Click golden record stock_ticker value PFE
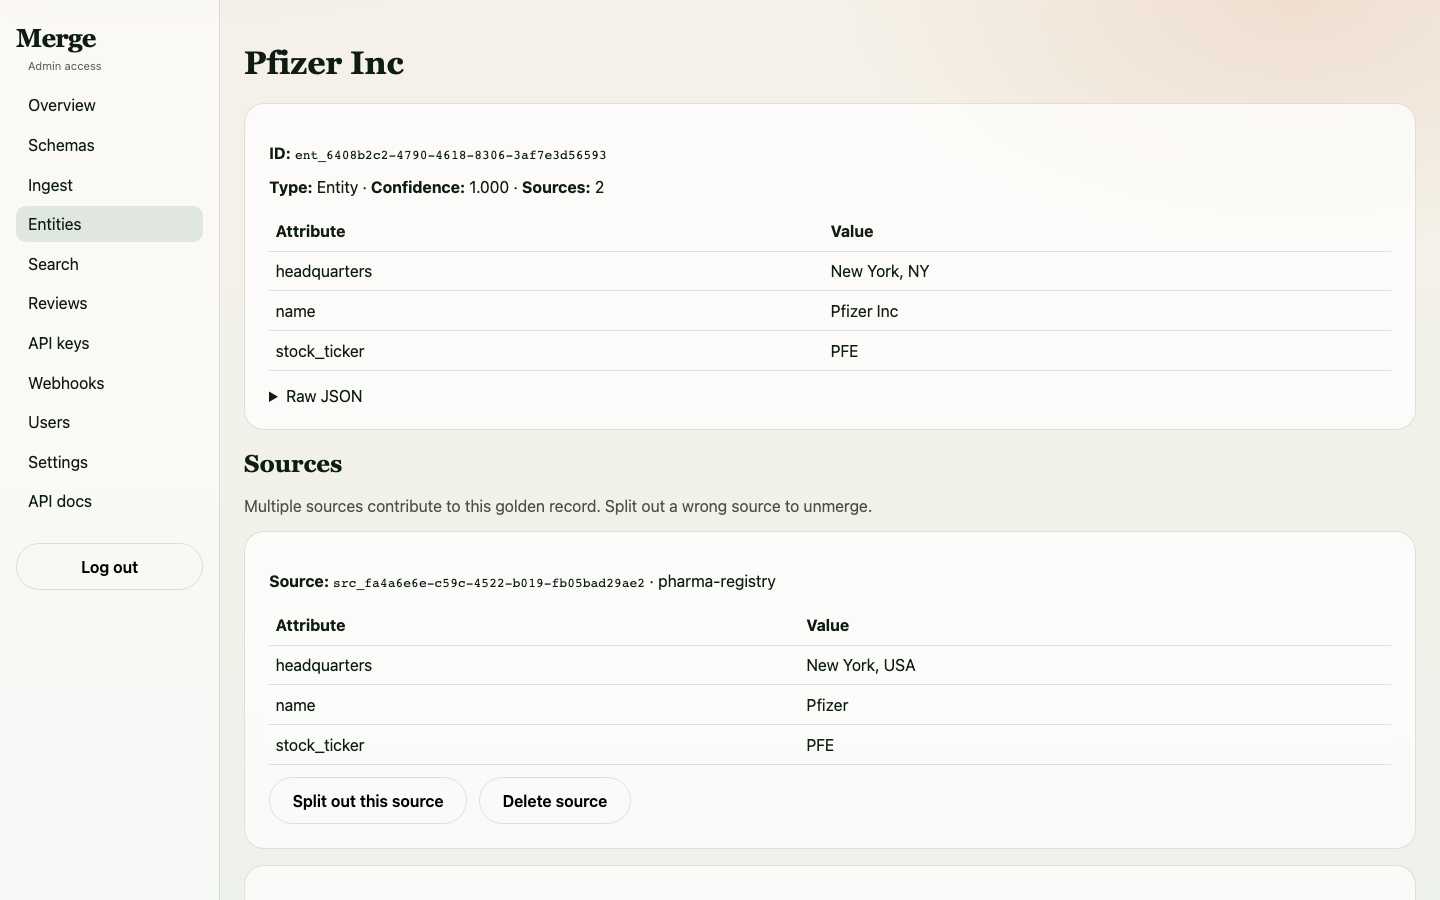Viewport: 1440px width, 900px height. (x=844, y=351)
